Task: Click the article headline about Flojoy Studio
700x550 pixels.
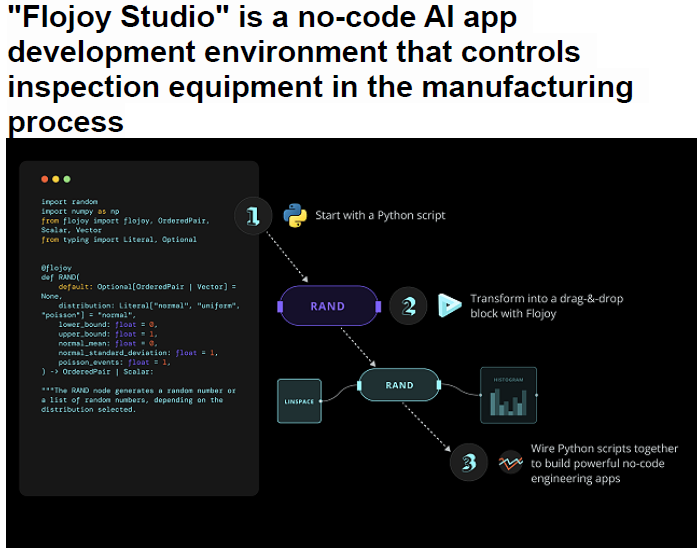Action: point(320,69)
